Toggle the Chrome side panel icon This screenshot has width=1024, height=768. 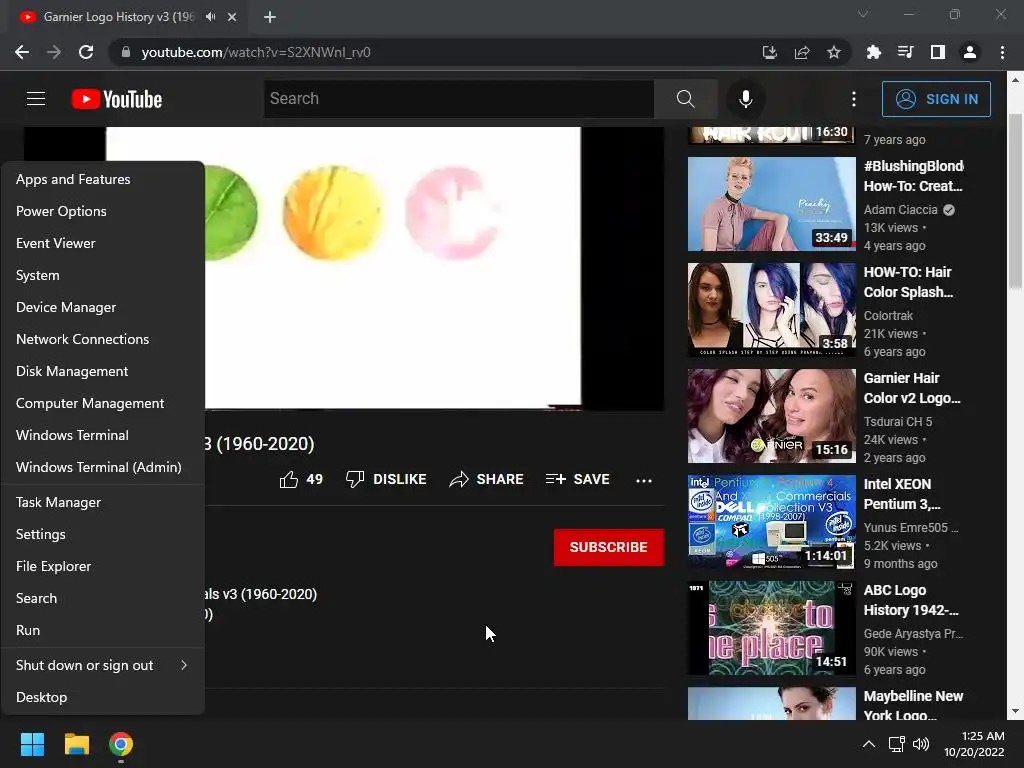click(x=937, y=52)
